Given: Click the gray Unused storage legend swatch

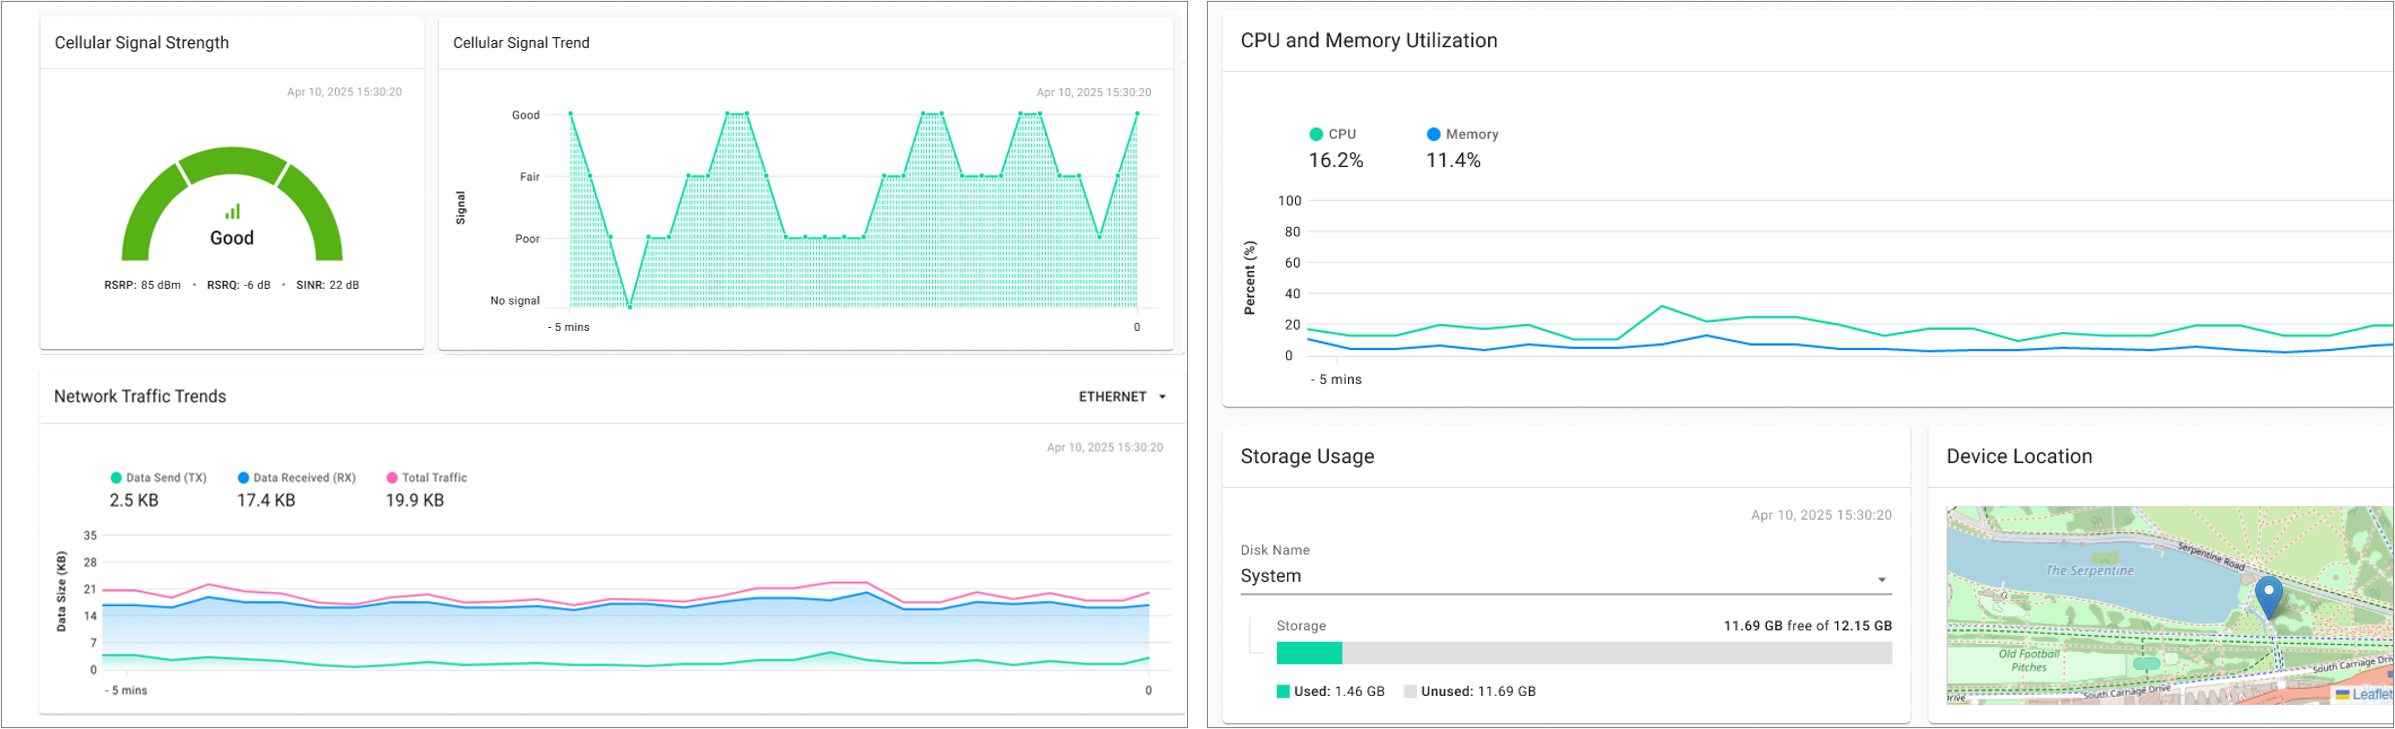Looking at the screenshot, I should pyautogui.click(x=1410, y=691).
